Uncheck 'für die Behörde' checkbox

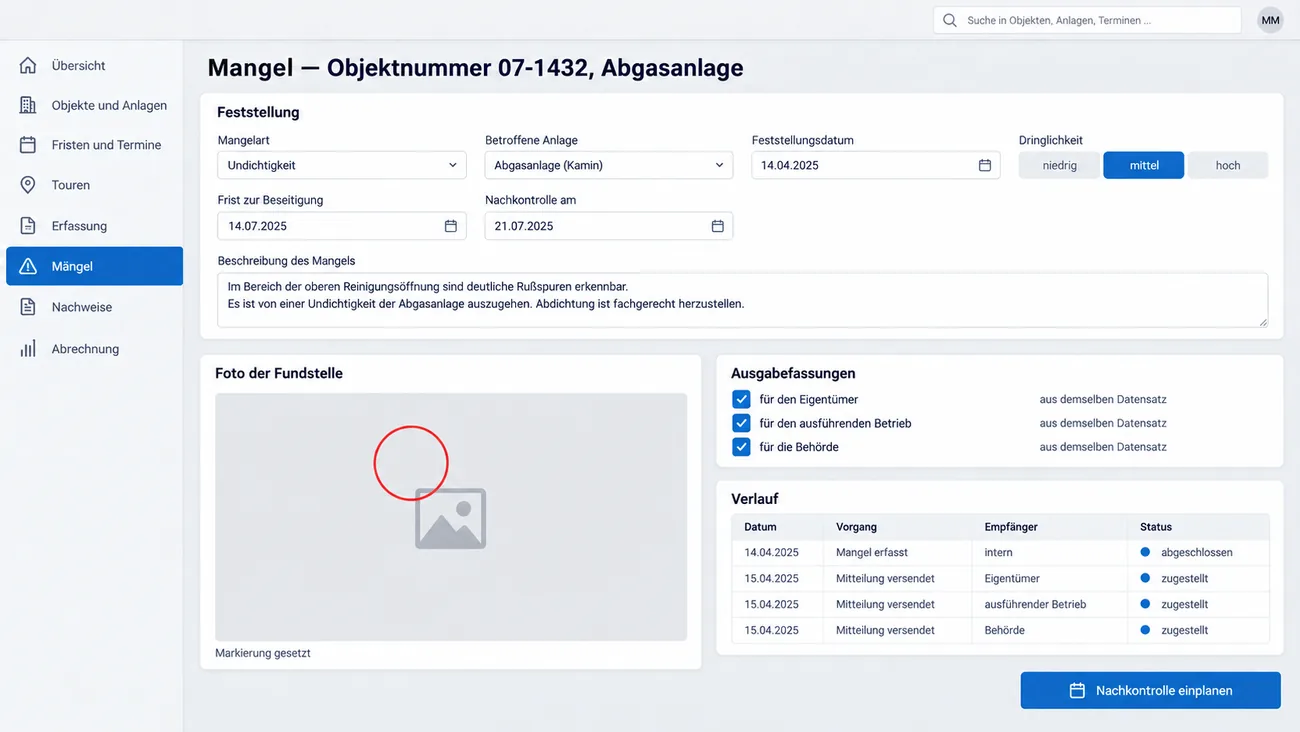tap(741, 447)
